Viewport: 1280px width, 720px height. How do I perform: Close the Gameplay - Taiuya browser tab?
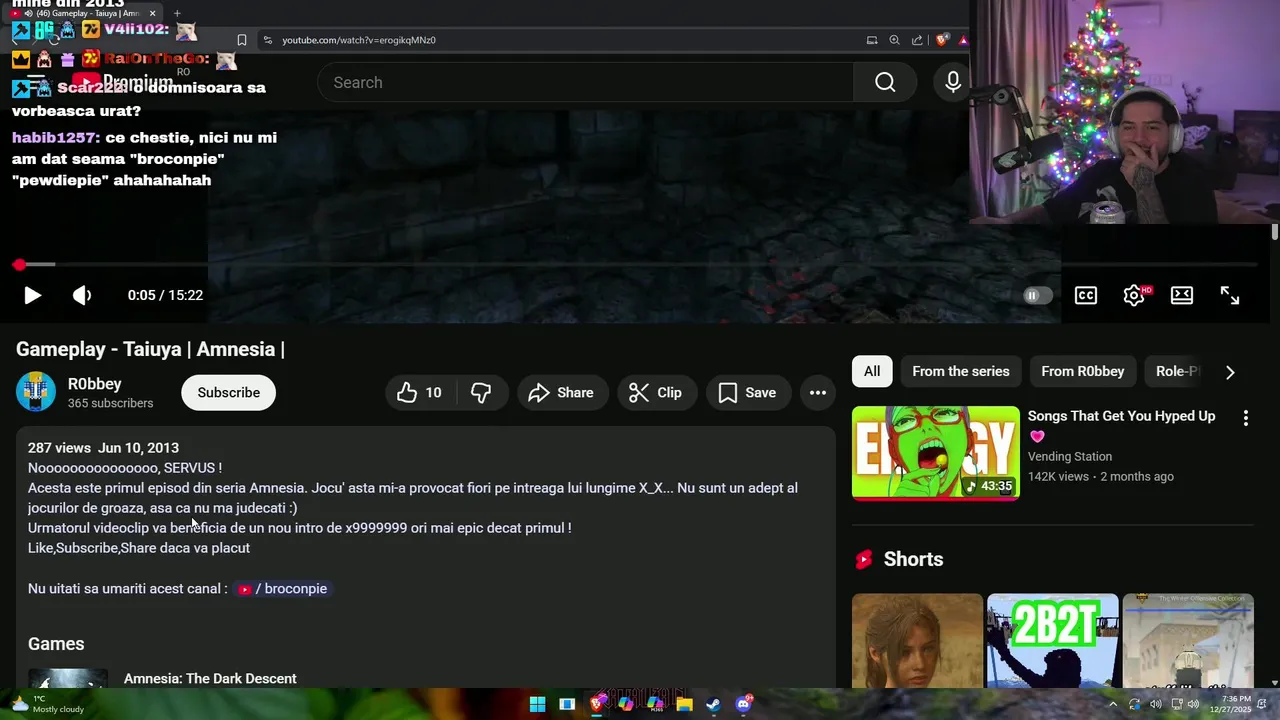(151, 14)
